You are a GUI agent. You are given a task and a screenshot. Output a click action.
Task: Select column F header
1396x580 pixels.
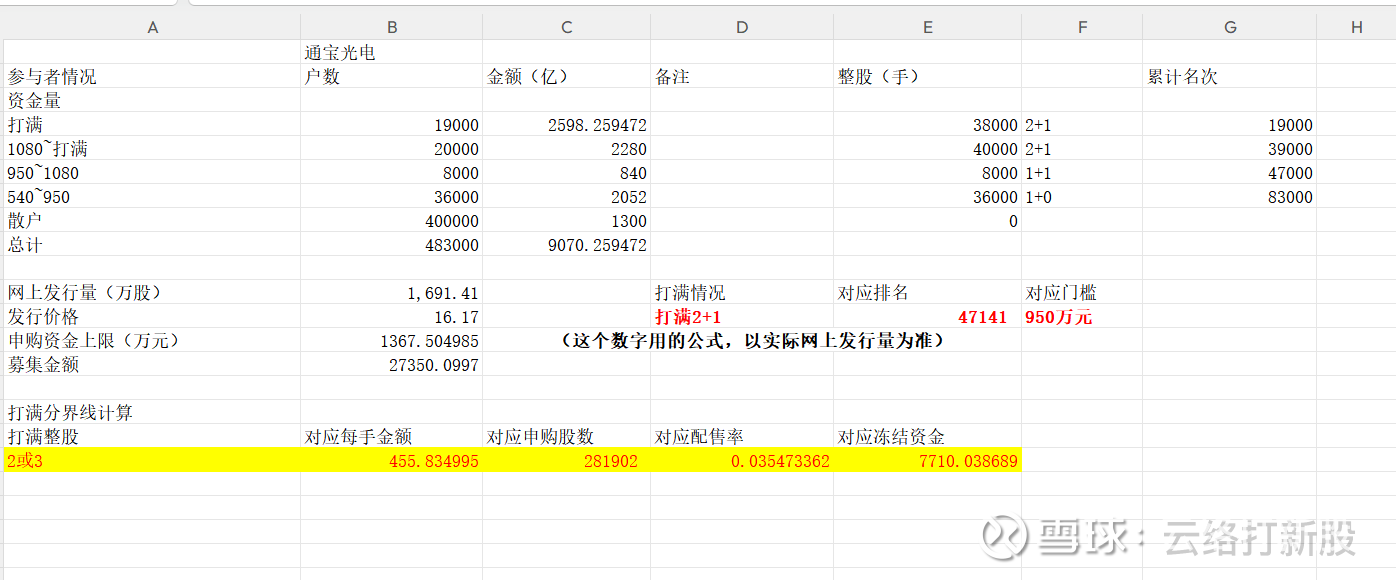pos(1082,27)
